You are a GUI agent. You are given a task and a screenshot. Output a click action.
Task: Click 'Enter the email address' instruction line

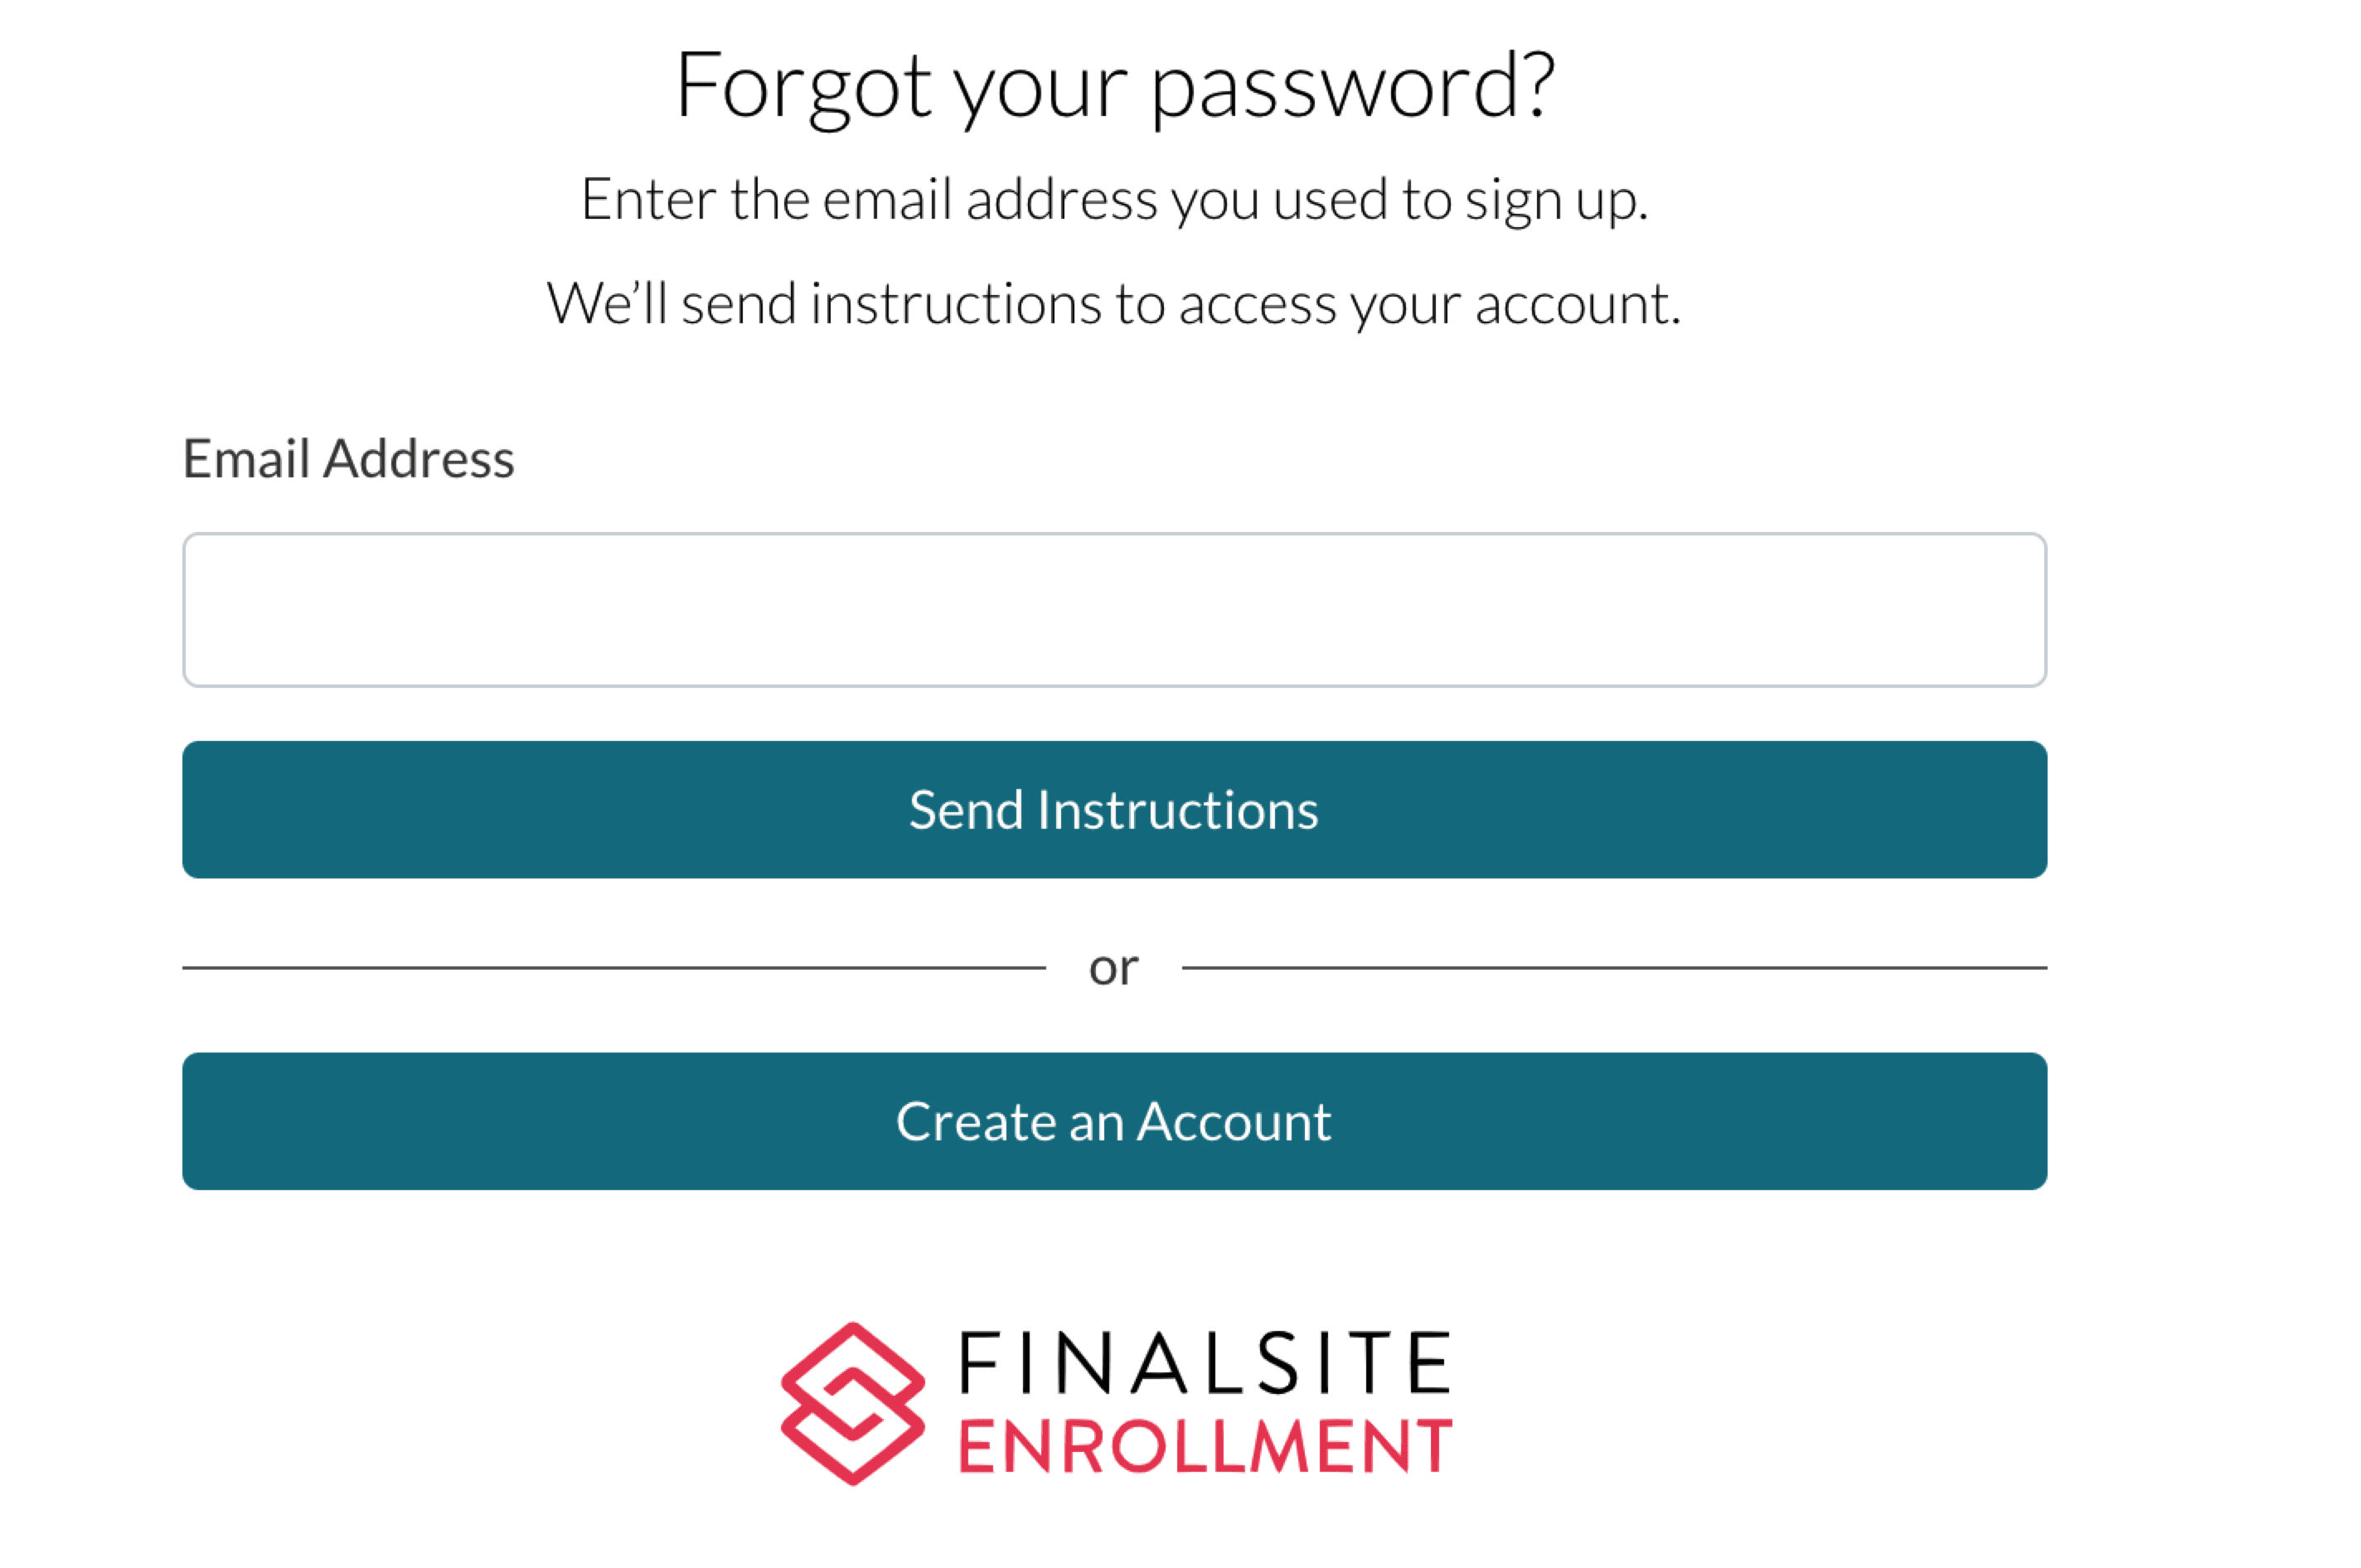[1114, 199]
